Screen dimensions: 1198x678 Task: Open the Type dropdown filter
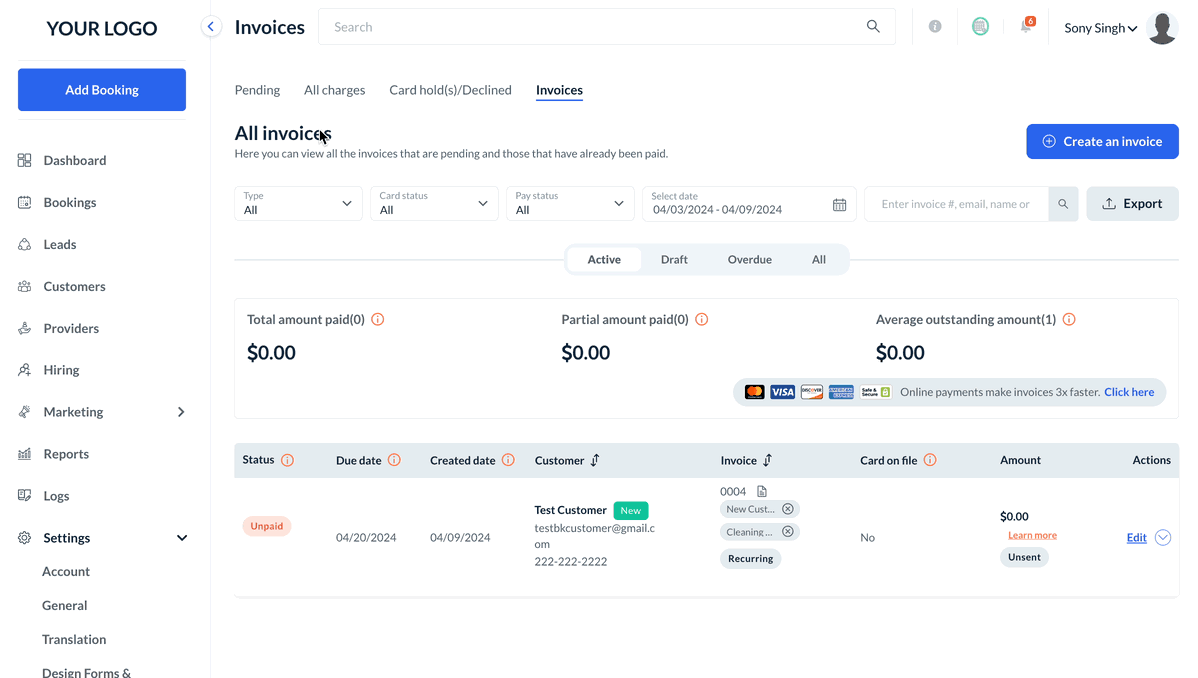tap(298, 204)
